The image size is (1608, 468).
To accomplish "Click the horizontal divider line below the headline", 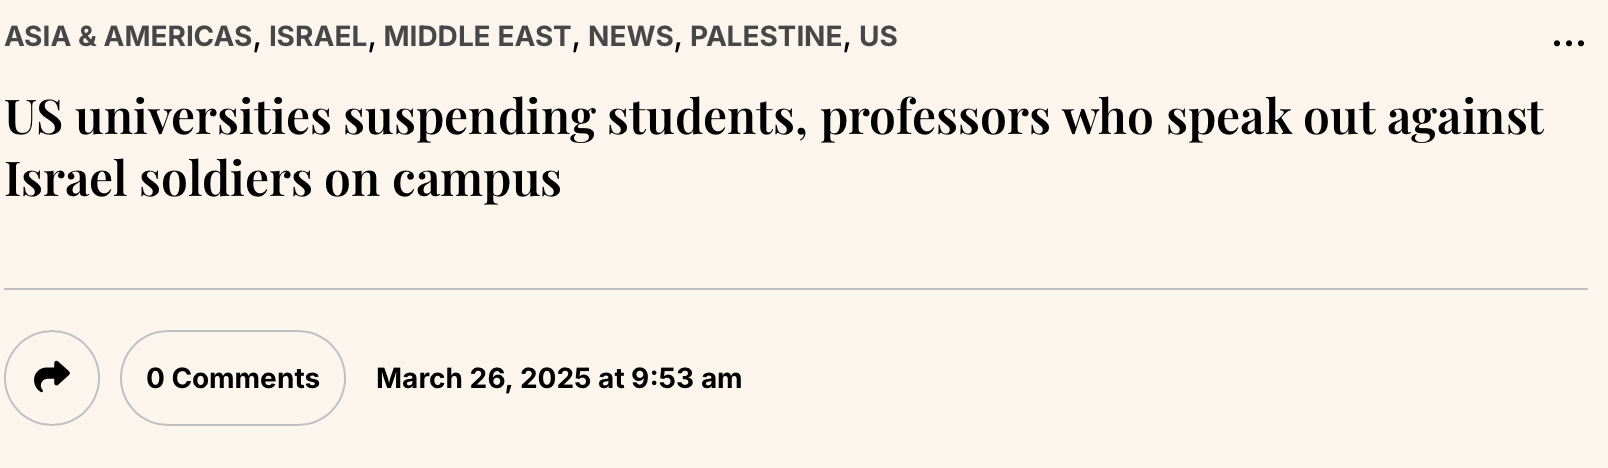I will click(796, 289).
